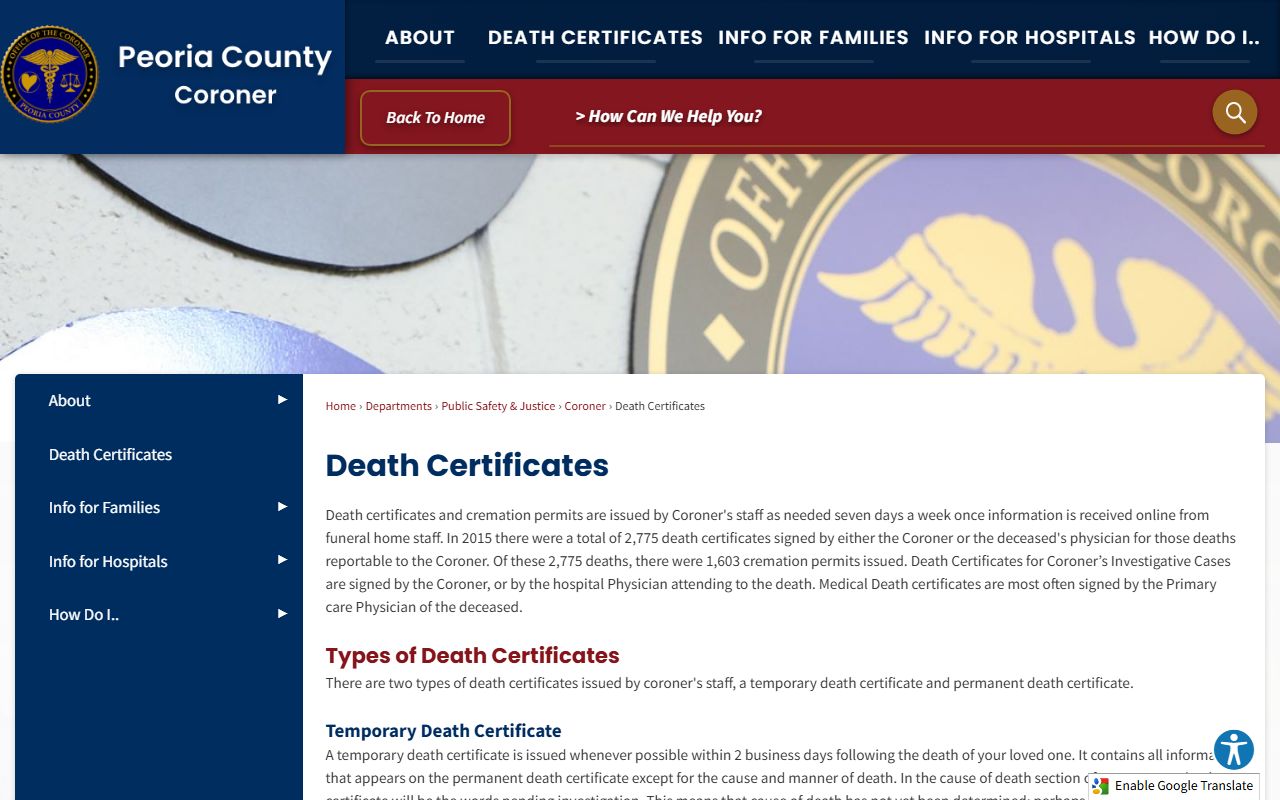Click the Death Certificates page heading
The width and height of the screenshot is (1280, 800).
[467, 465]
